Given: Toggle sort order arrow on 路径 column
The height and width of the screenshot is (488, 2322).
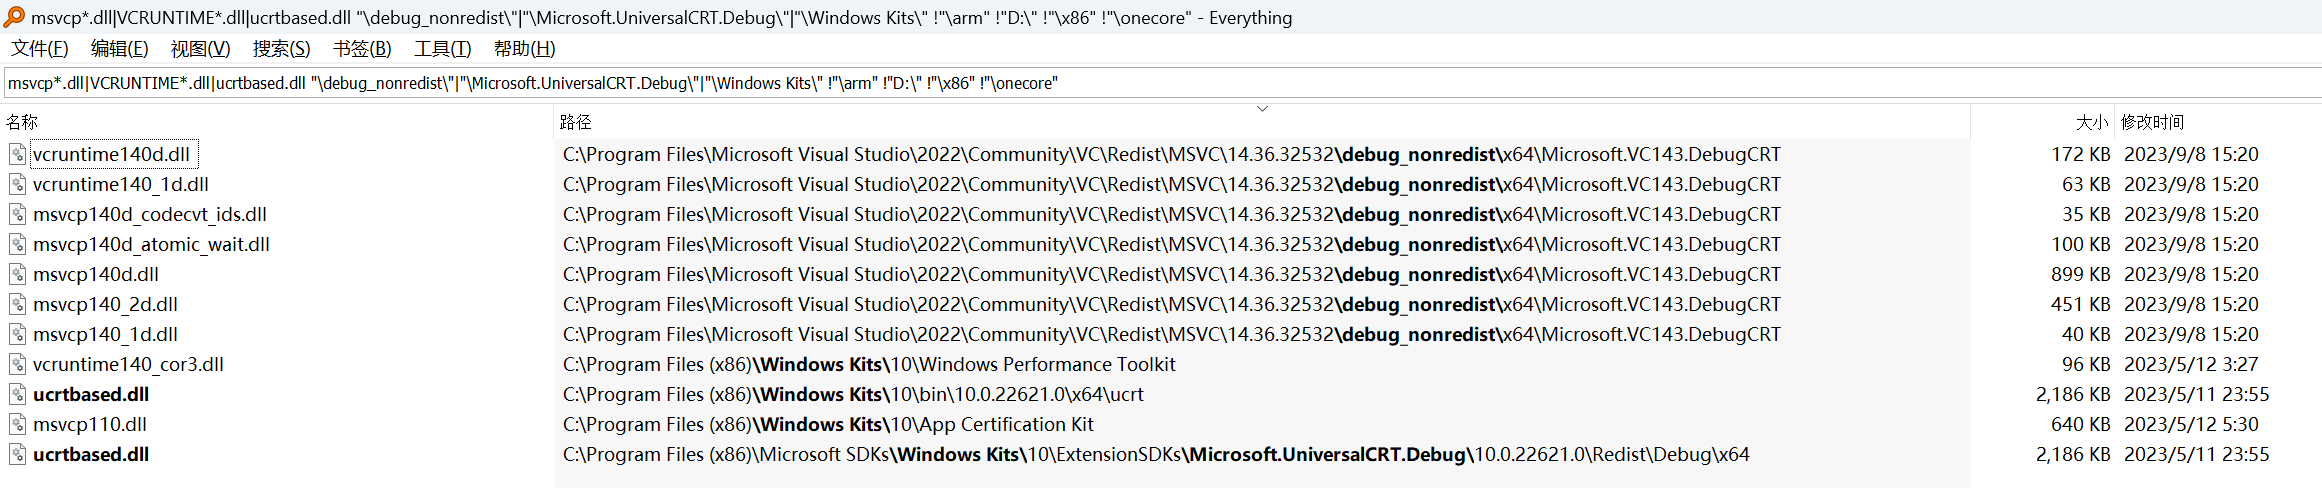Looking at the screenshot, I should click(x=1262, y=108).
